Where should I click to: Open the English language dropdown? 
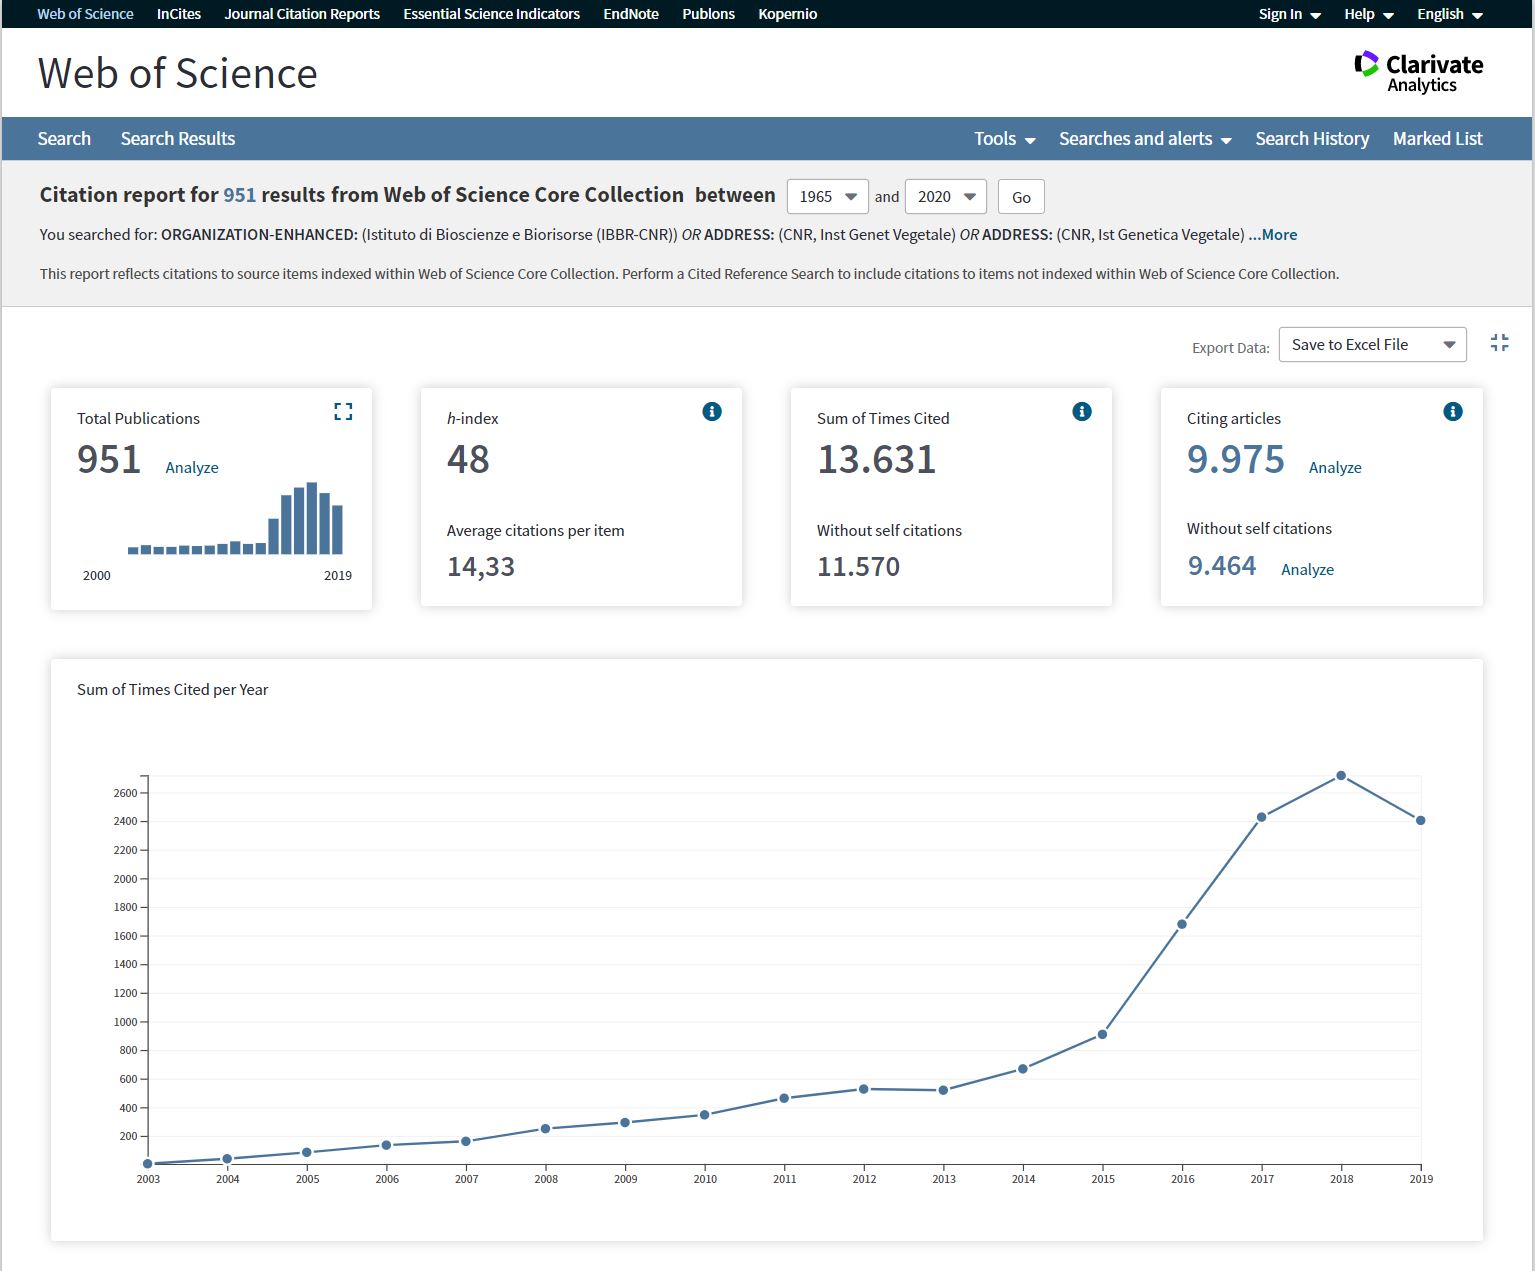coord(1450,14)
